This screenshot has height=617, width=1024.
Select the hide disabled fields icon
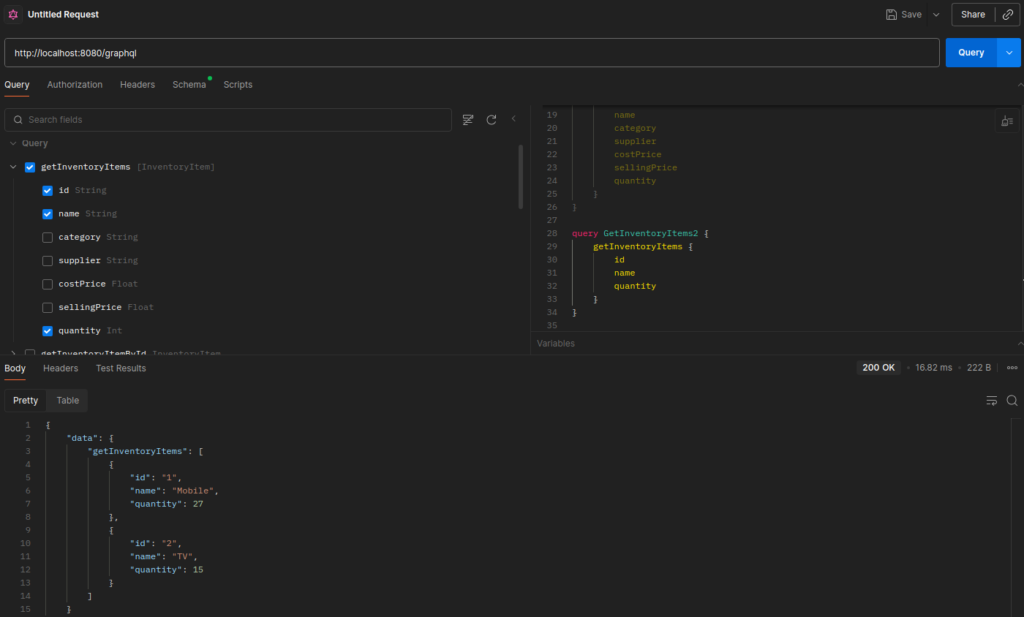coord(467,119)
